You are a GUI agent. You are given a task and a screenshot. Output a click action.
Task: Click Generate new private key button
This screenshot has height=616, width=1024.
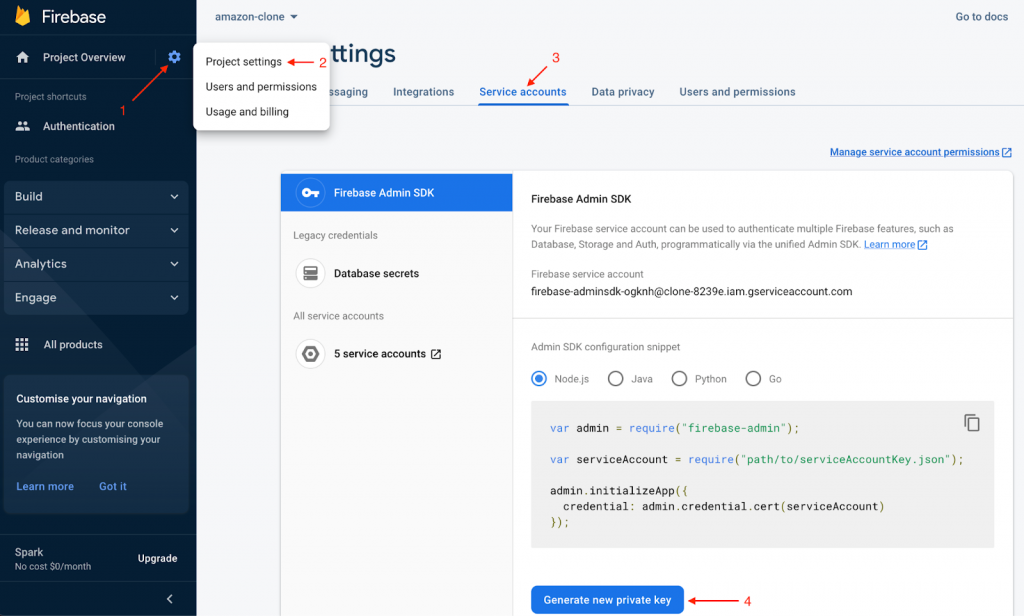tap(607, 600)
